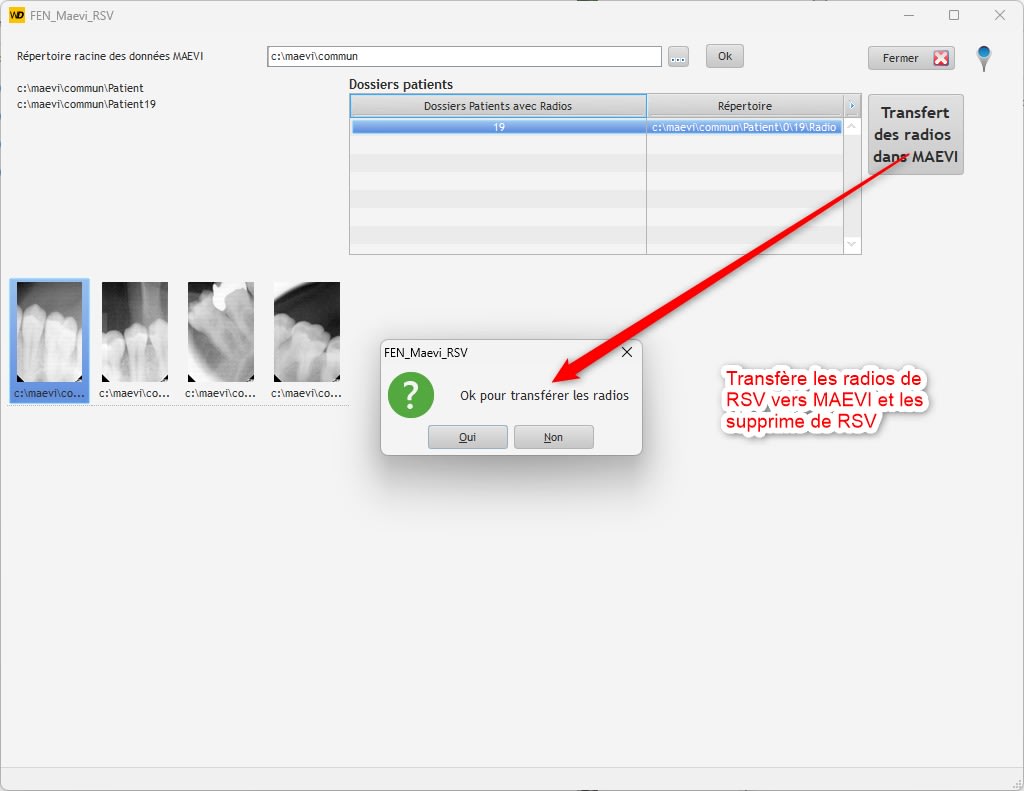Select patient folder row 19
Viewport: 1024px width, 791px height.
pos(498,128)
